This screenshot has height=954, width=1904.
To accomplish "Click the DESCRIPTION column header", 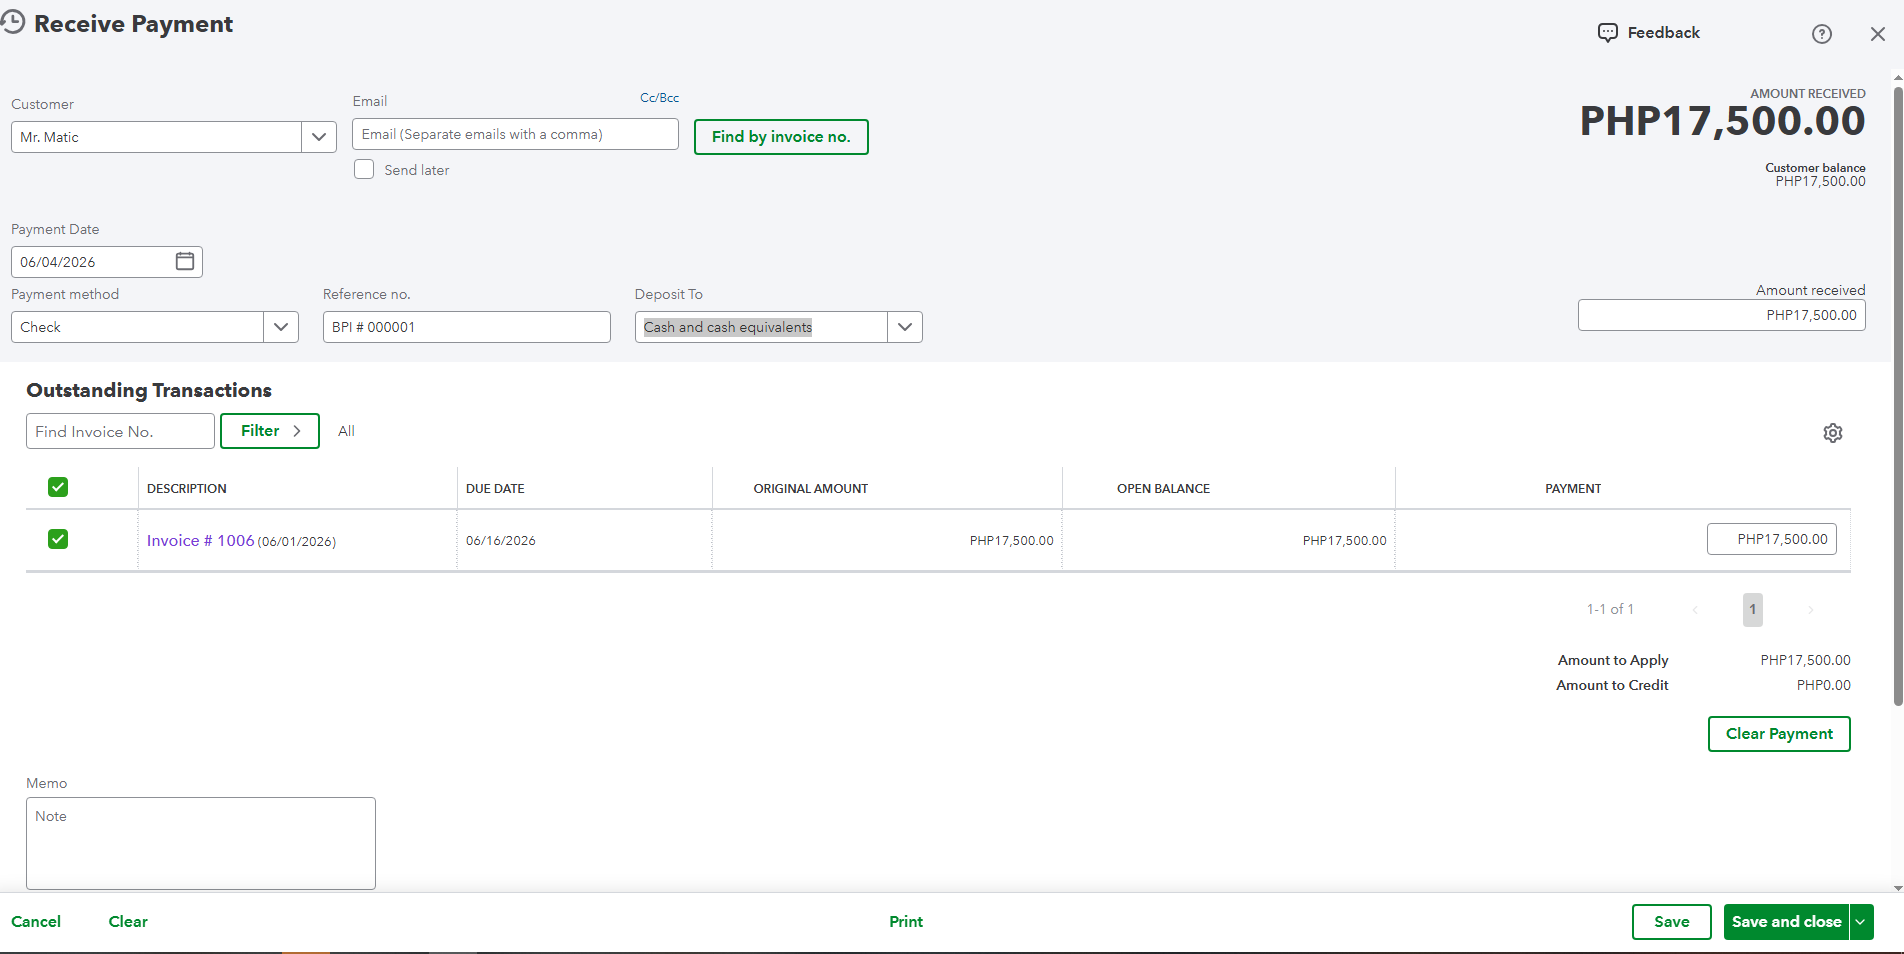I will point(187,489).
